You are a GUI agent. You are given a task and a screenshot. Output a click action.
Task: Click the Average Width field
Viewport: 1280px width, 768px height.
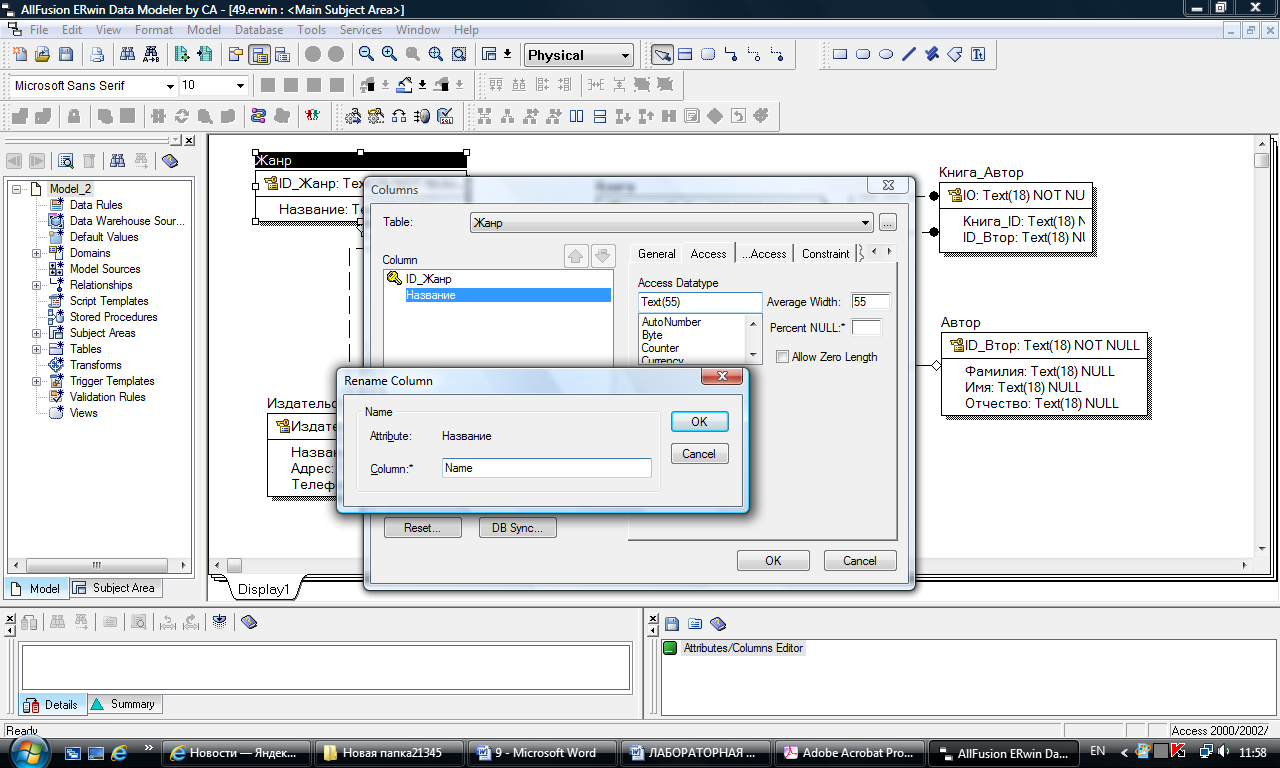pos(870,301)
